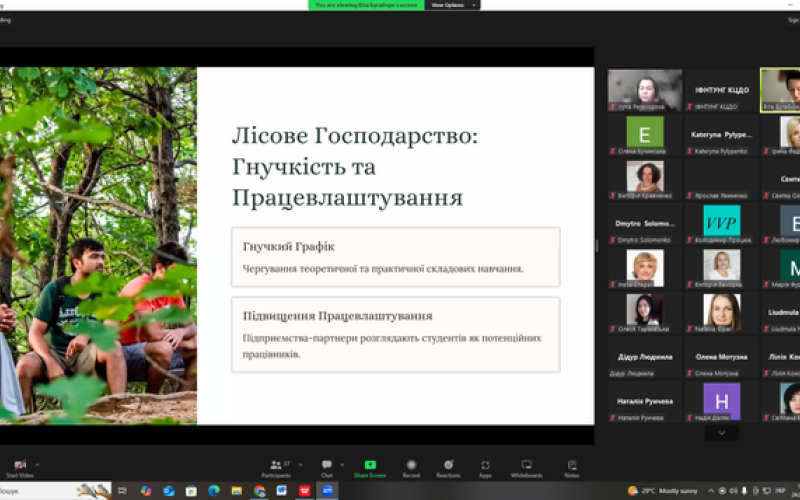Open the volume control in system tray
The width and height of the screenshot is (800, 500).
pos(733,491)
